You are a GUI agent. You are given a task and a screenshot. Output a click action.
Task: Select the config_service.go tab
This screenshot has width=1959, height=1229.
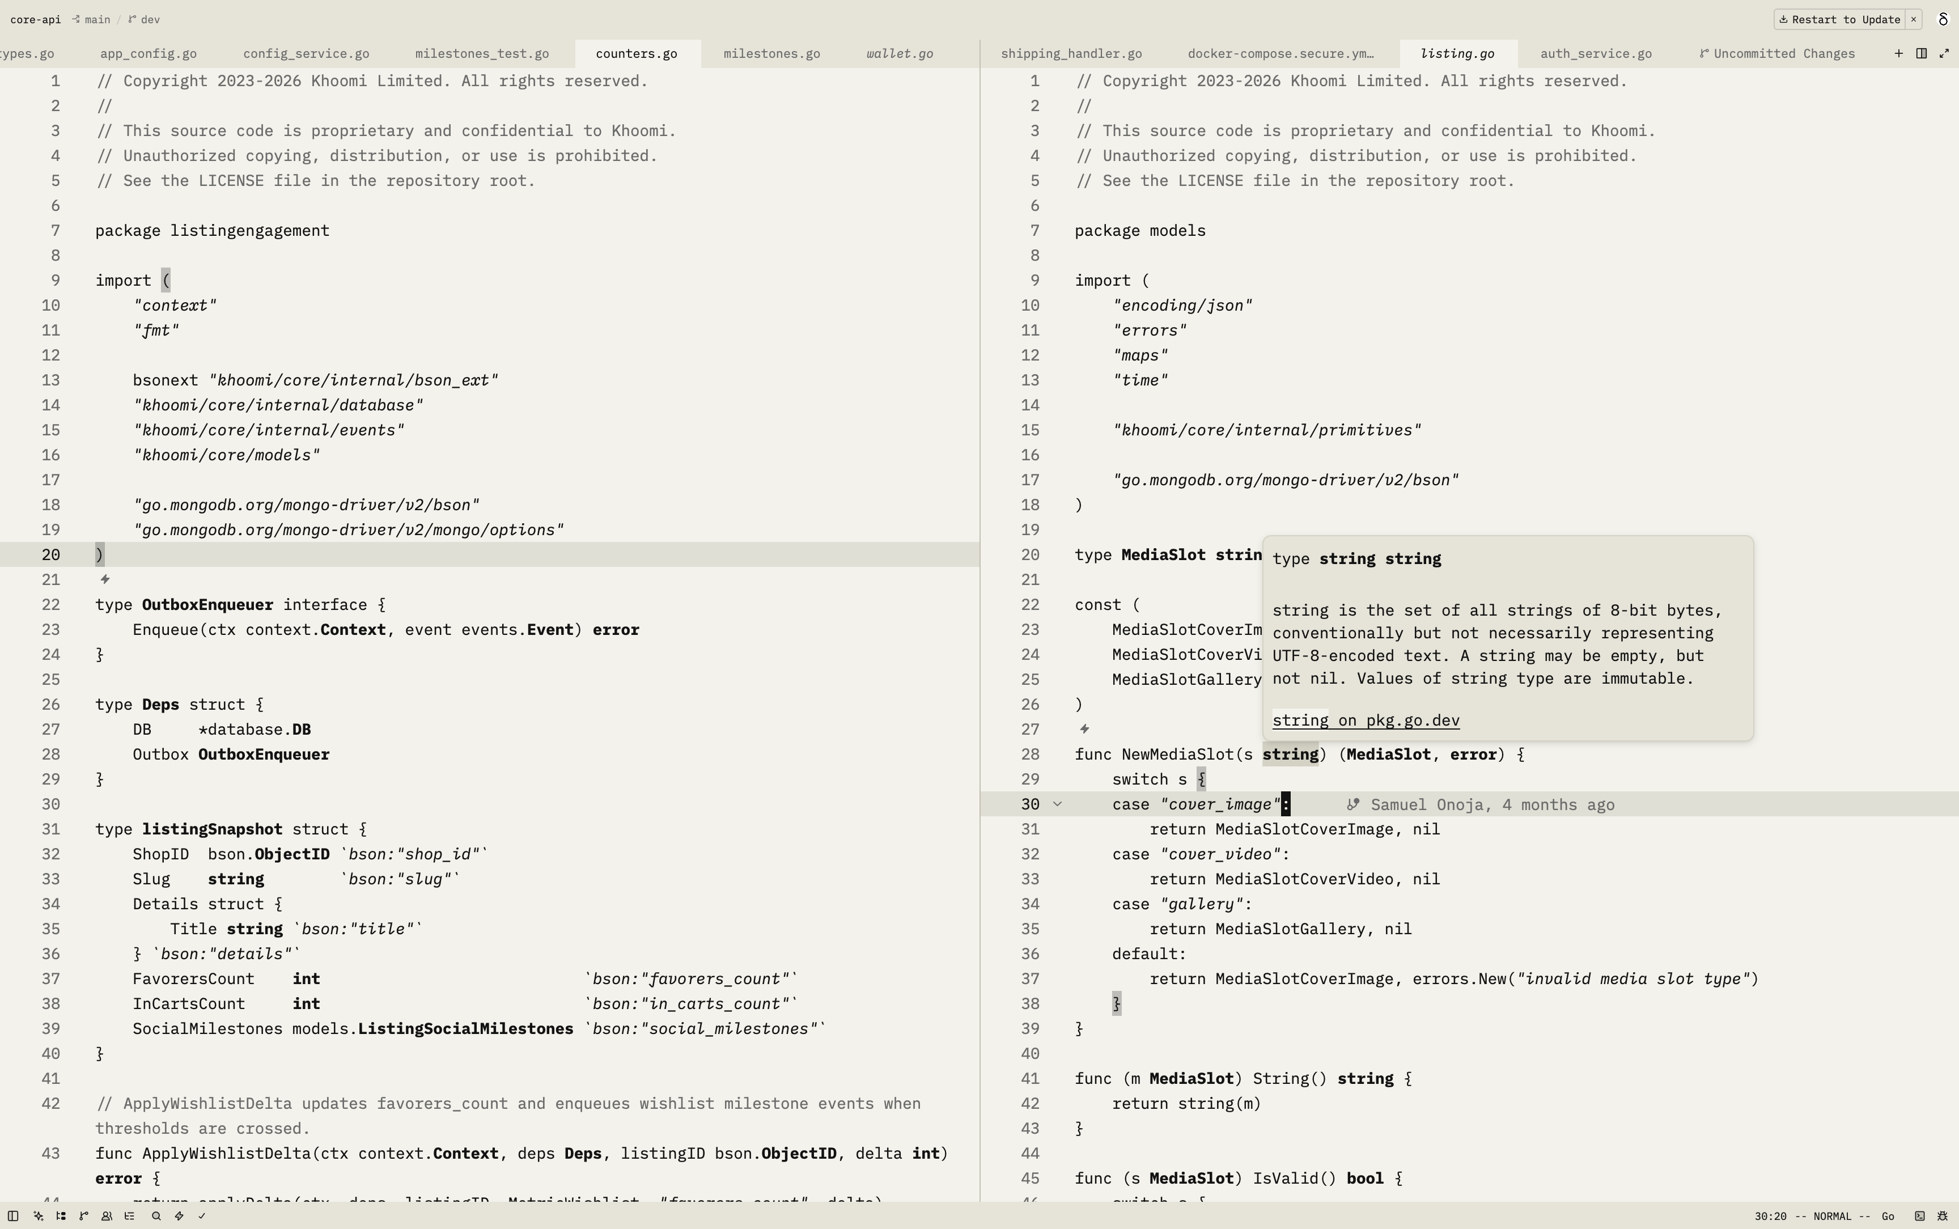pyautogui.click(x=306, y=53)
